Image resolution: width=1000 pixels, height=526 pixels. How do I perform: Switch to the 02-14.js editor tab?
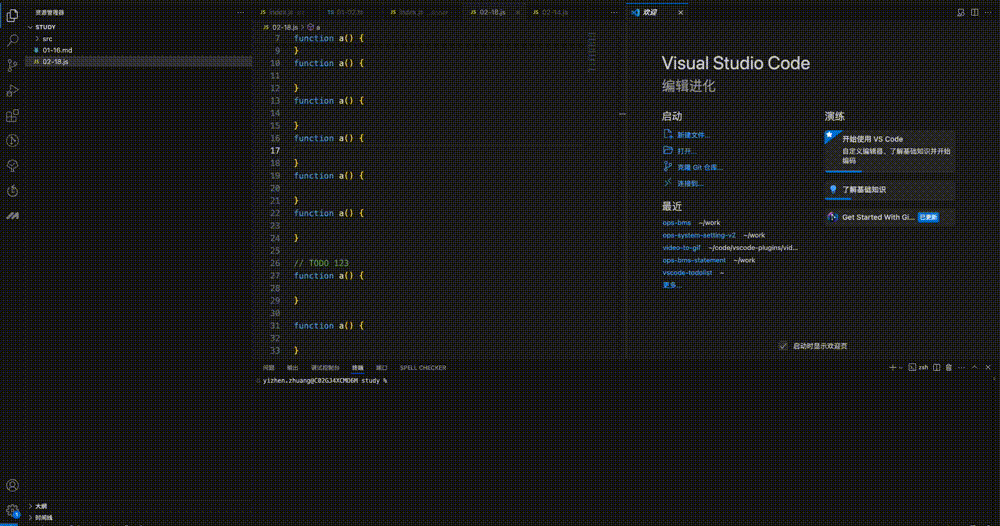click(x=554, y=12)
